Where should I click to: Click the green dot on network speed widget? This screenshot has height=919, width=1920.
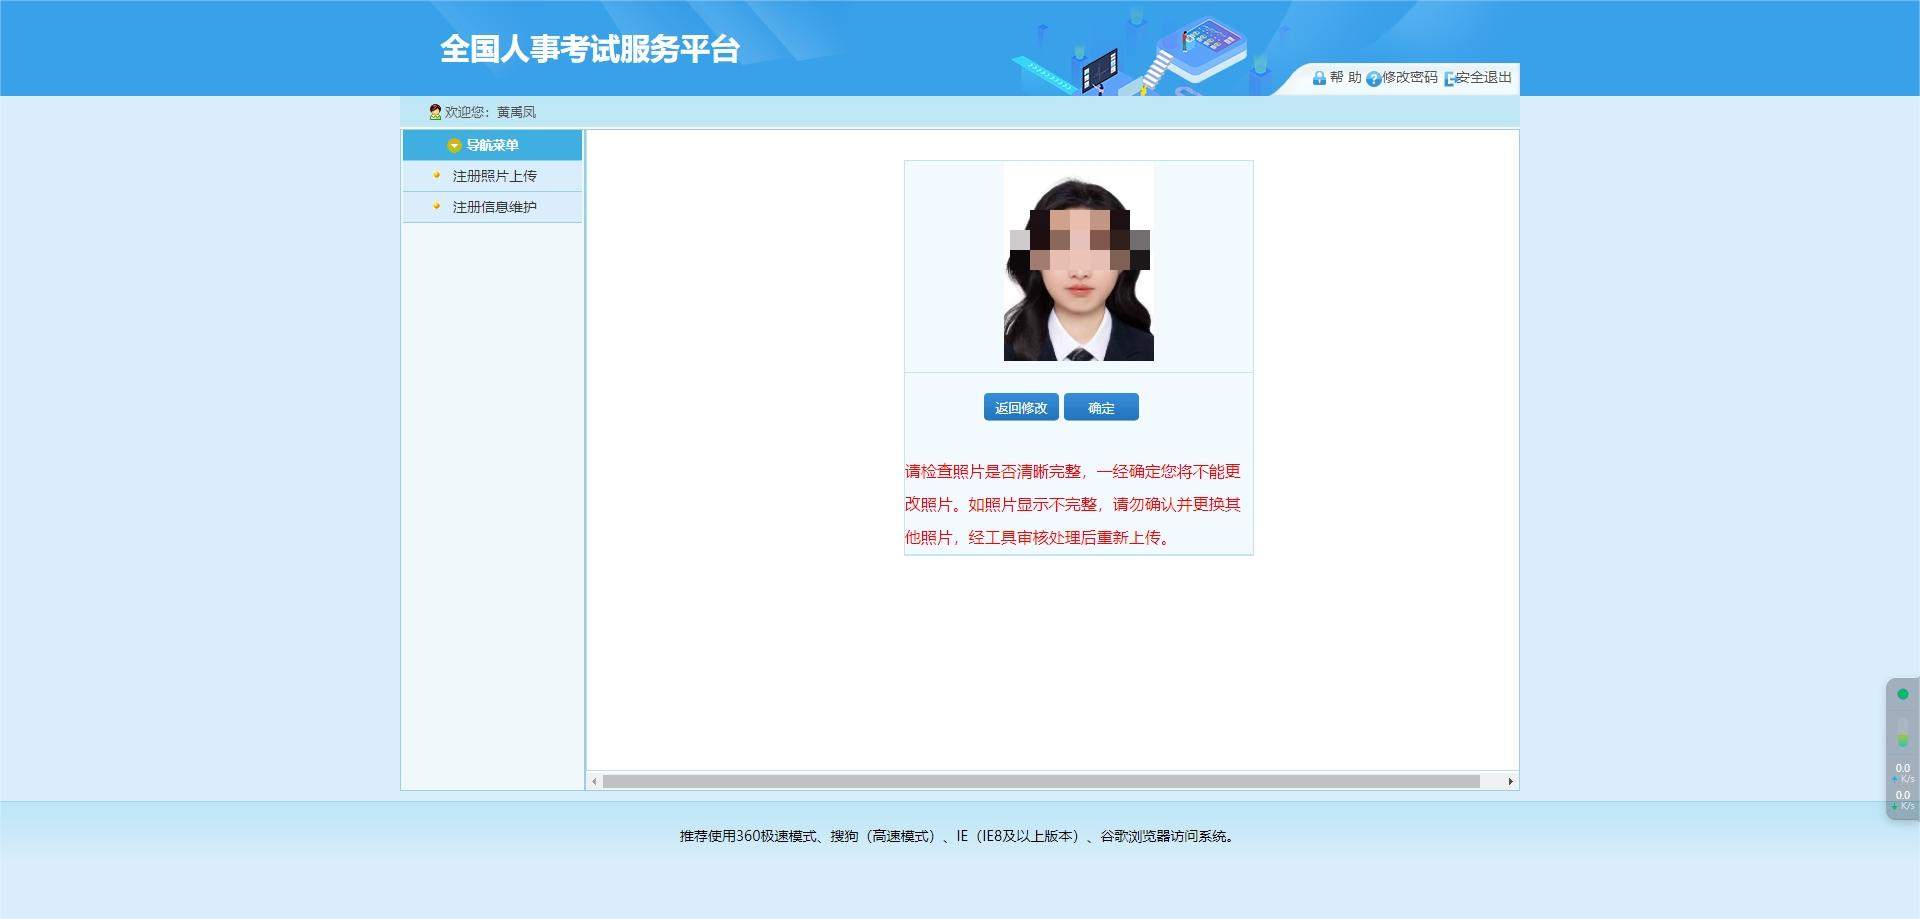coord(1903,694)
